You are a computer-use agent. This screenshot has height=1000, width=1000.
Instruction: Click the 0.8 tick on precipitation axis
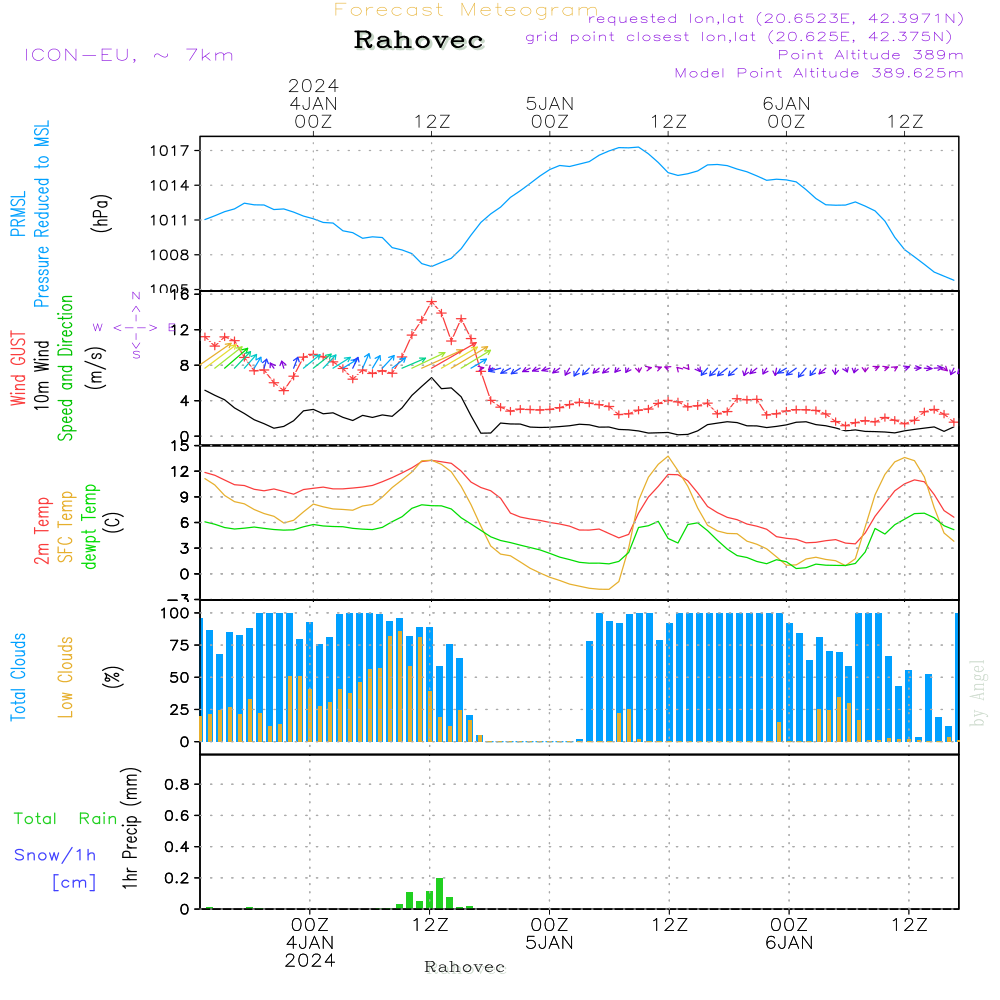click(177, 784)
